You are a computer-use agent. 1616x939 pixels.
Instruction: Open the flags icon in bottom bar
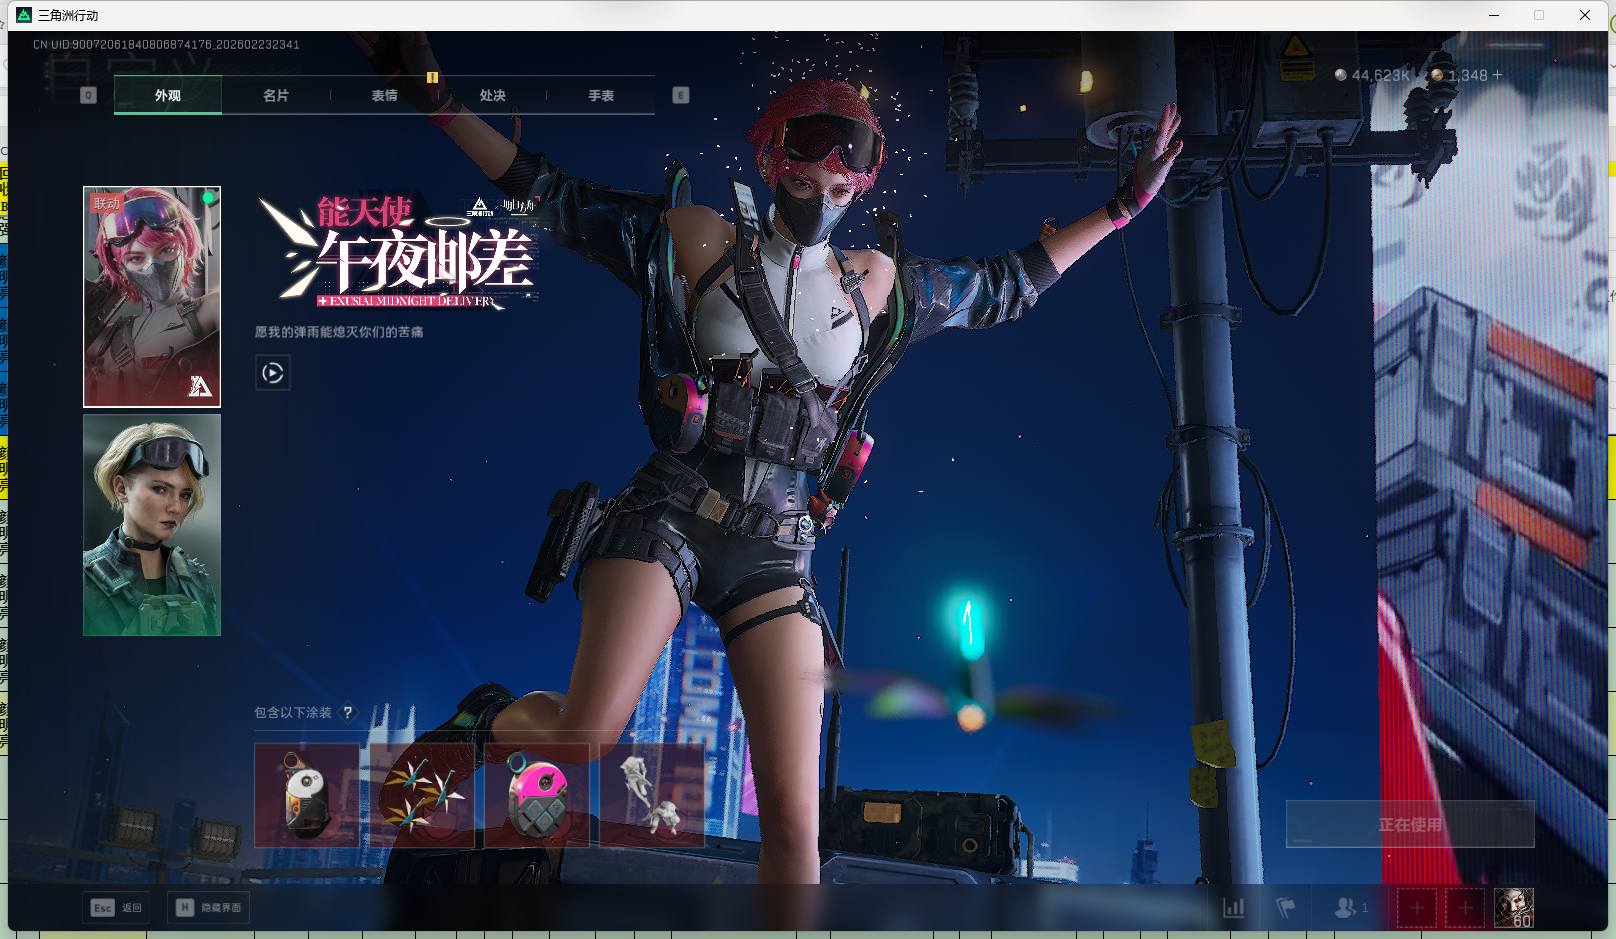[x=1286, y=908]
